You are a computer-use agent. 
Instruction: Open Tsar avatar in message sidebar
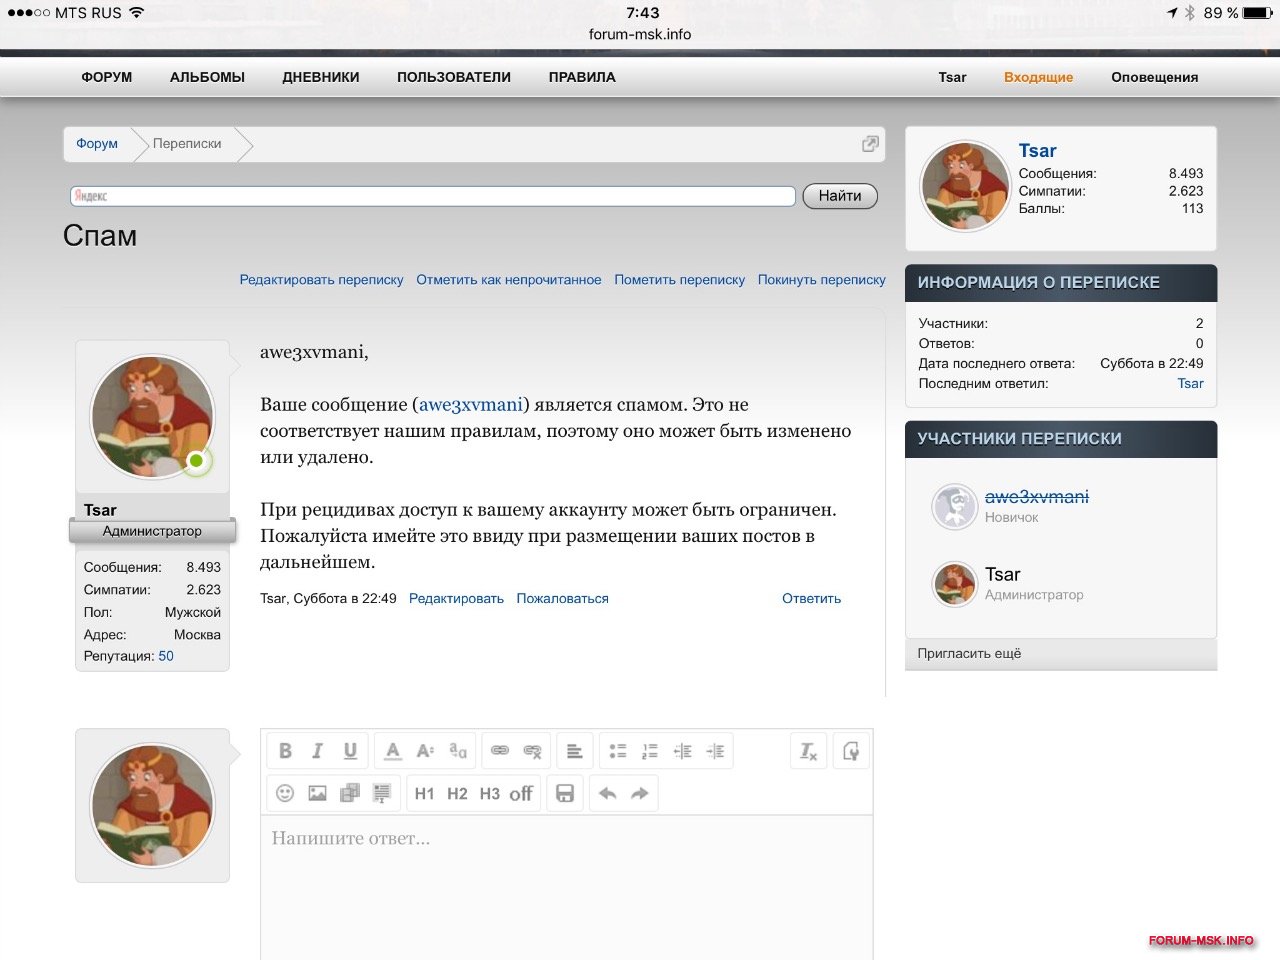point(152,416)
